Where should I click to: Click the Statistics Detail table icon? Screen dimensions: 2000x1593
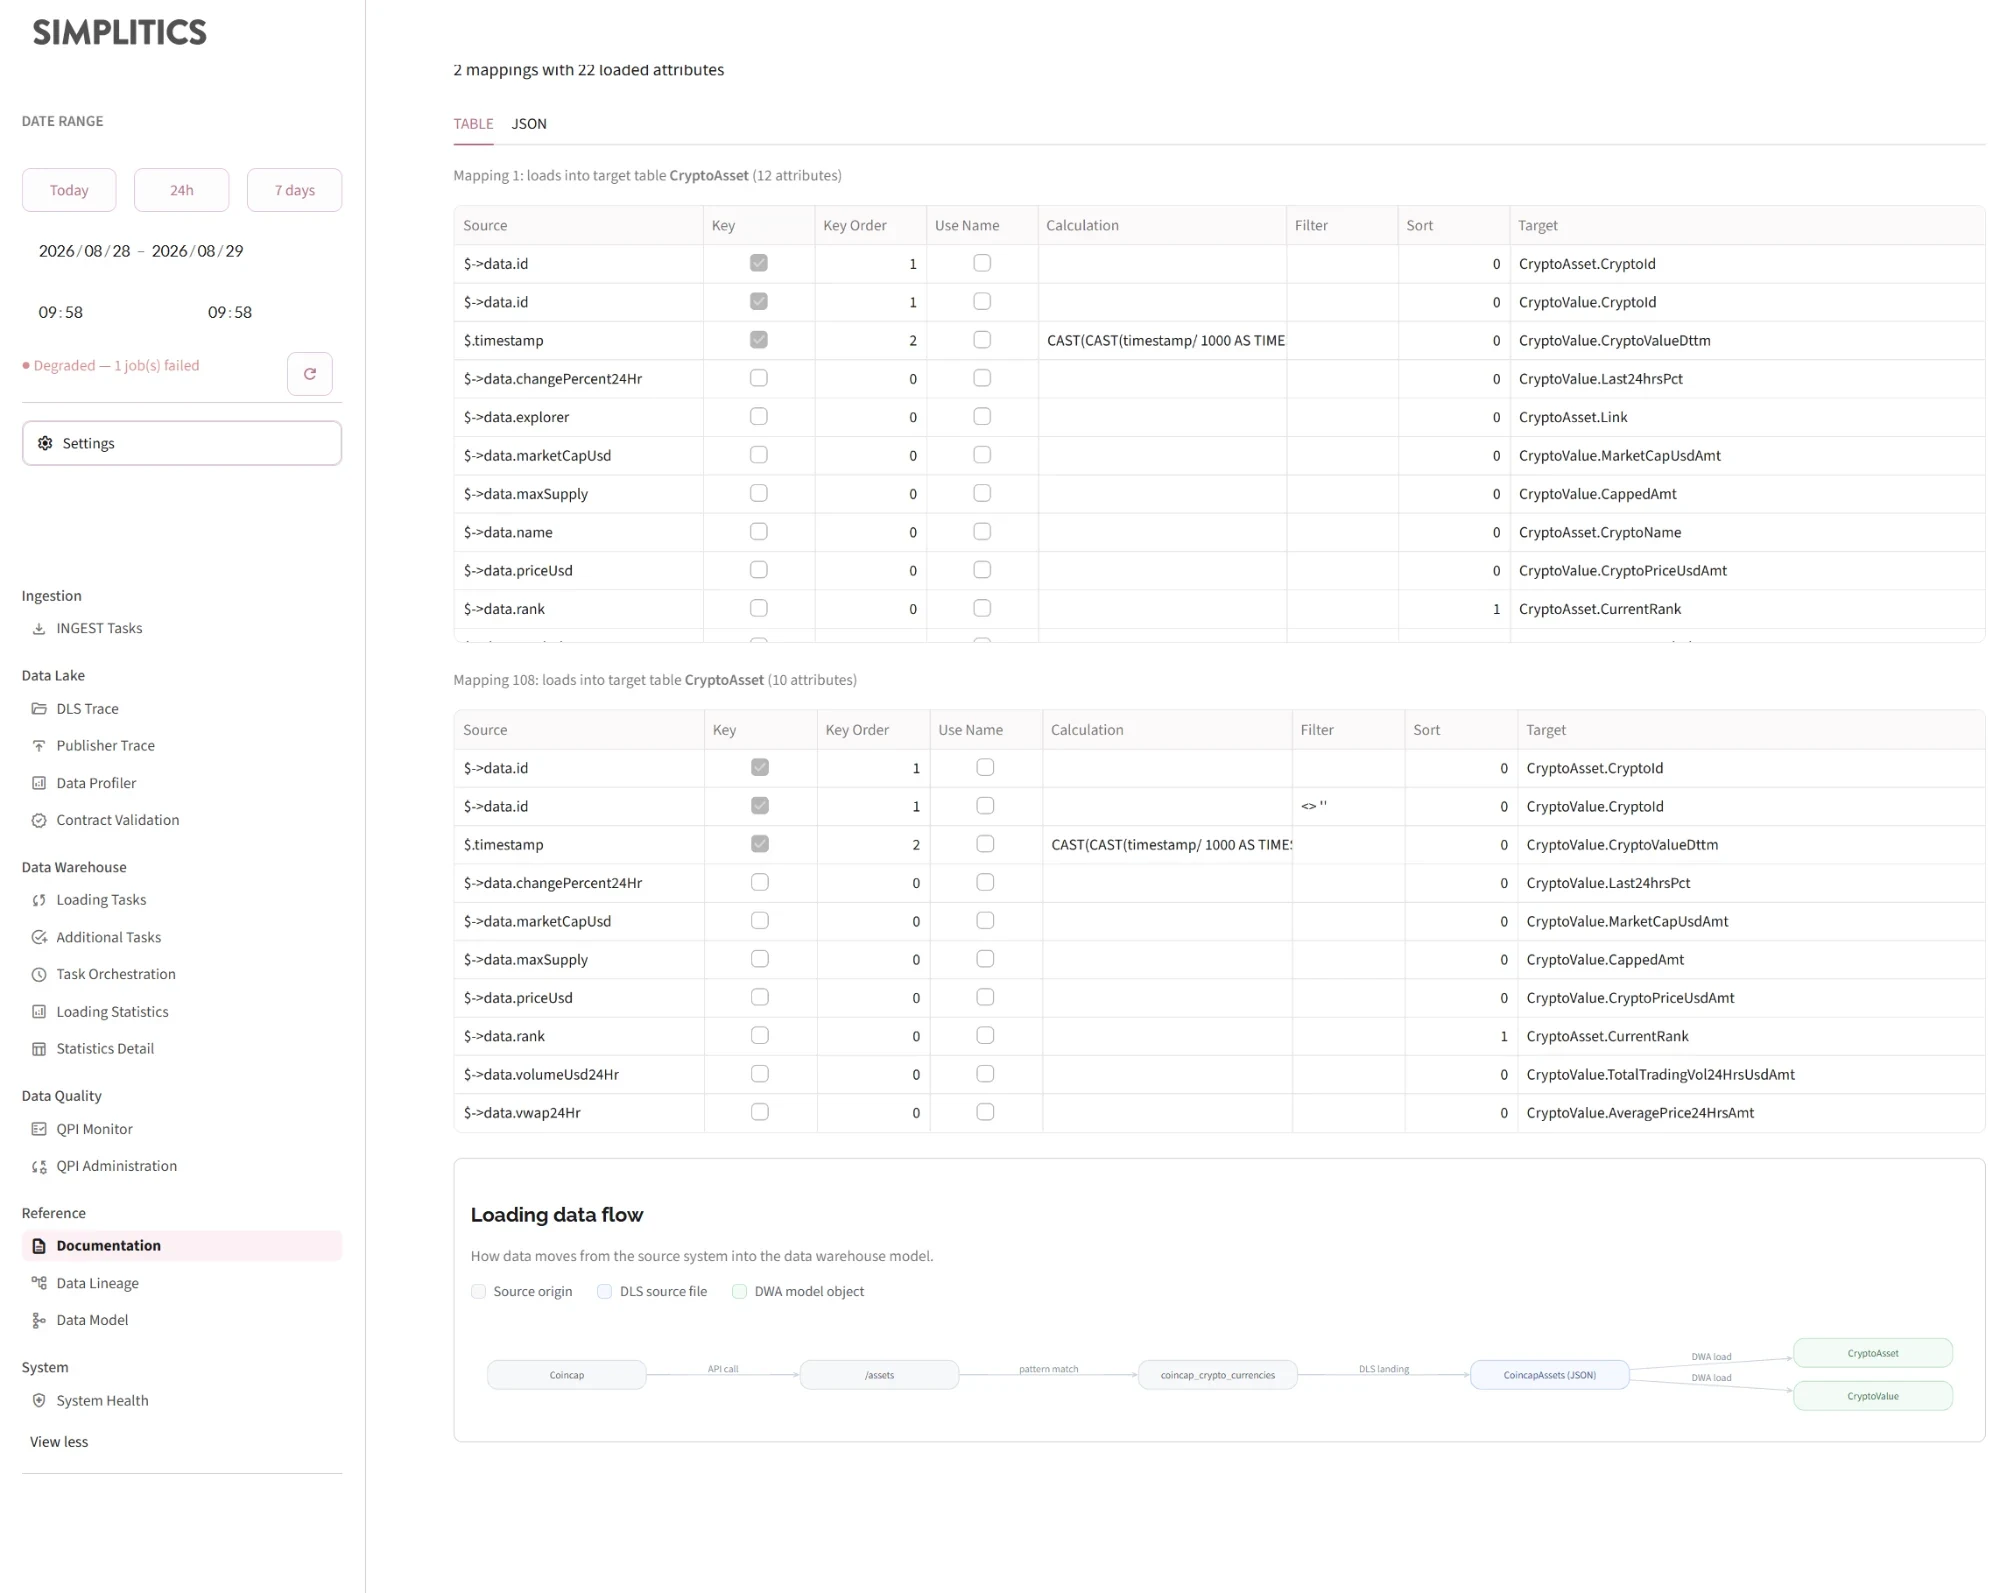(x=39, y=1049)
